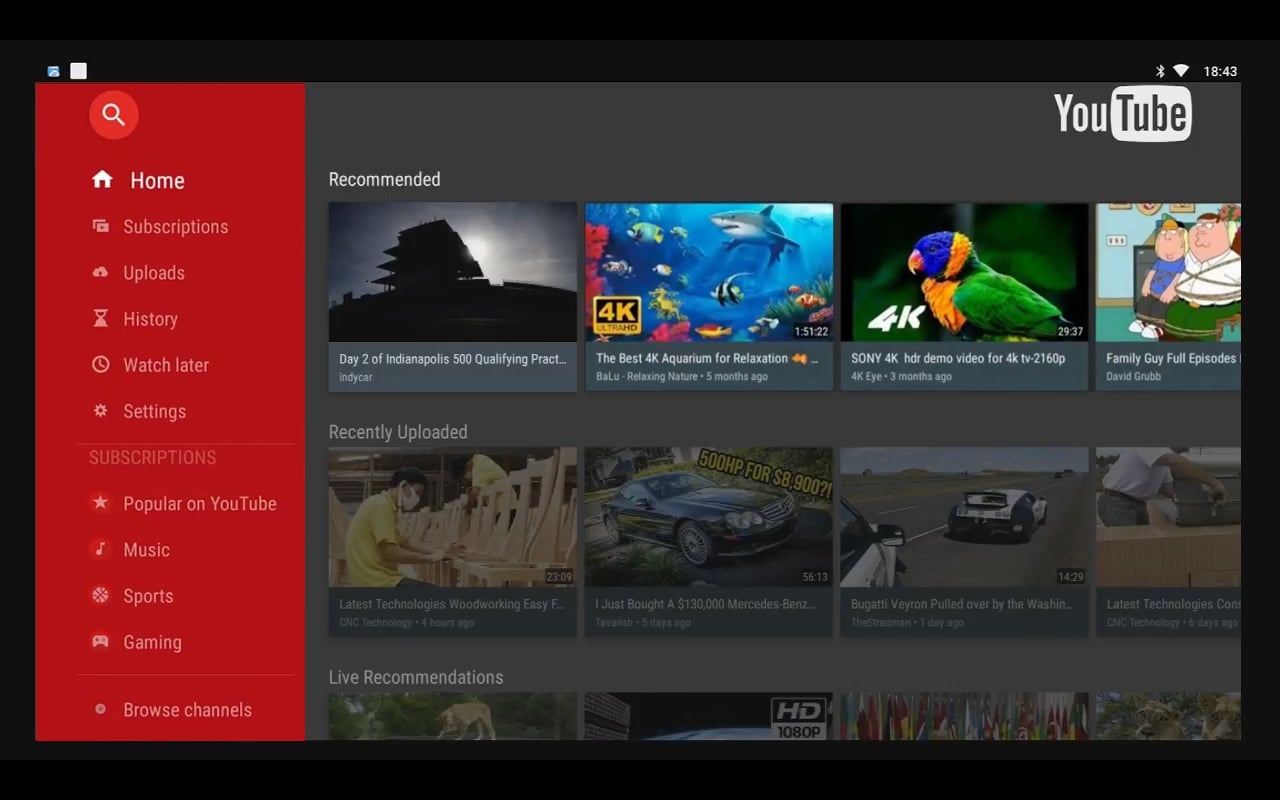Click channel name 'indycar'
1280x800 pixels.
356,378
